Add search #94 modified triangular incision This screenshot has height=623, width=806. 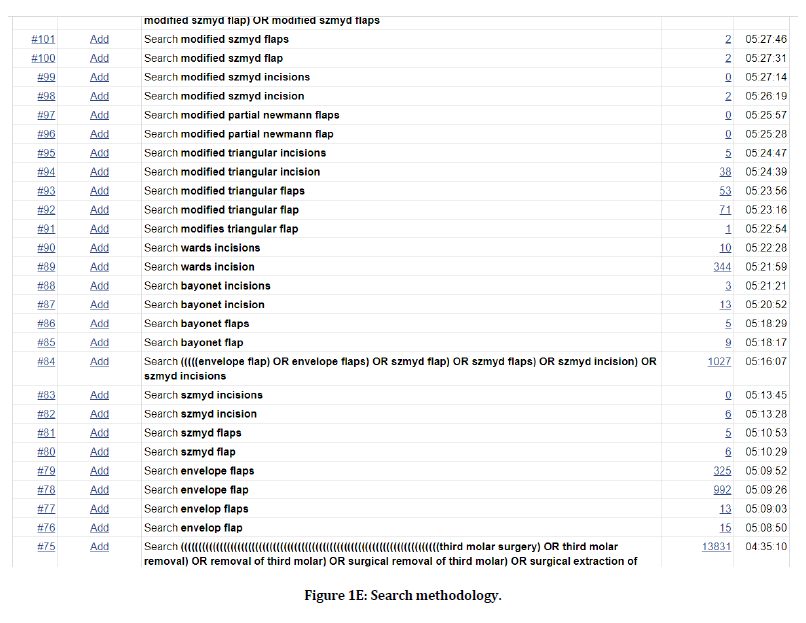[99, 172]
